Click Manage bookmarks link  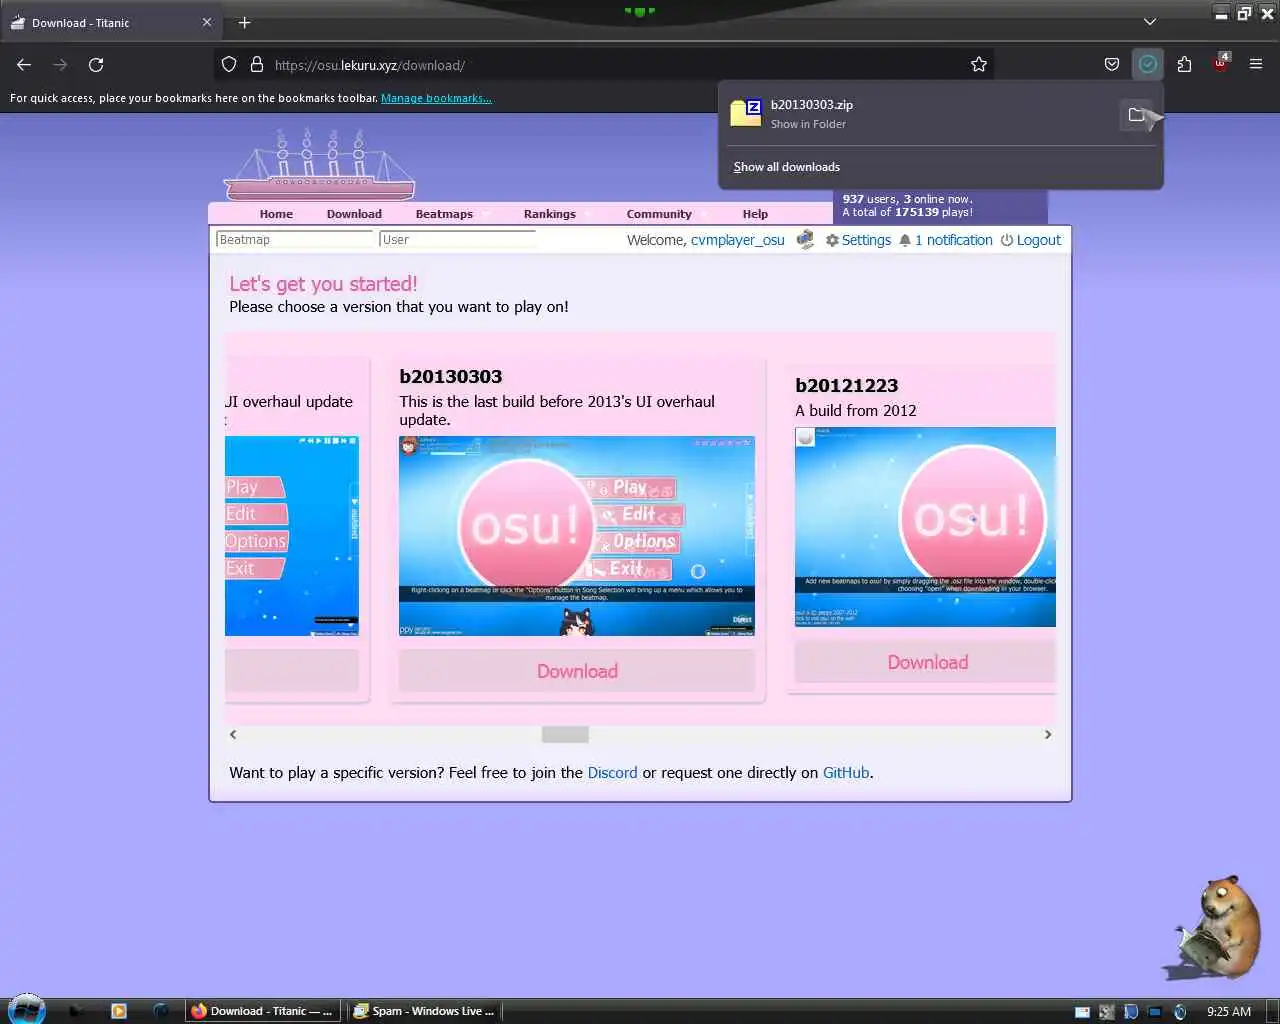pyautogui.click(x=436, y=98)
